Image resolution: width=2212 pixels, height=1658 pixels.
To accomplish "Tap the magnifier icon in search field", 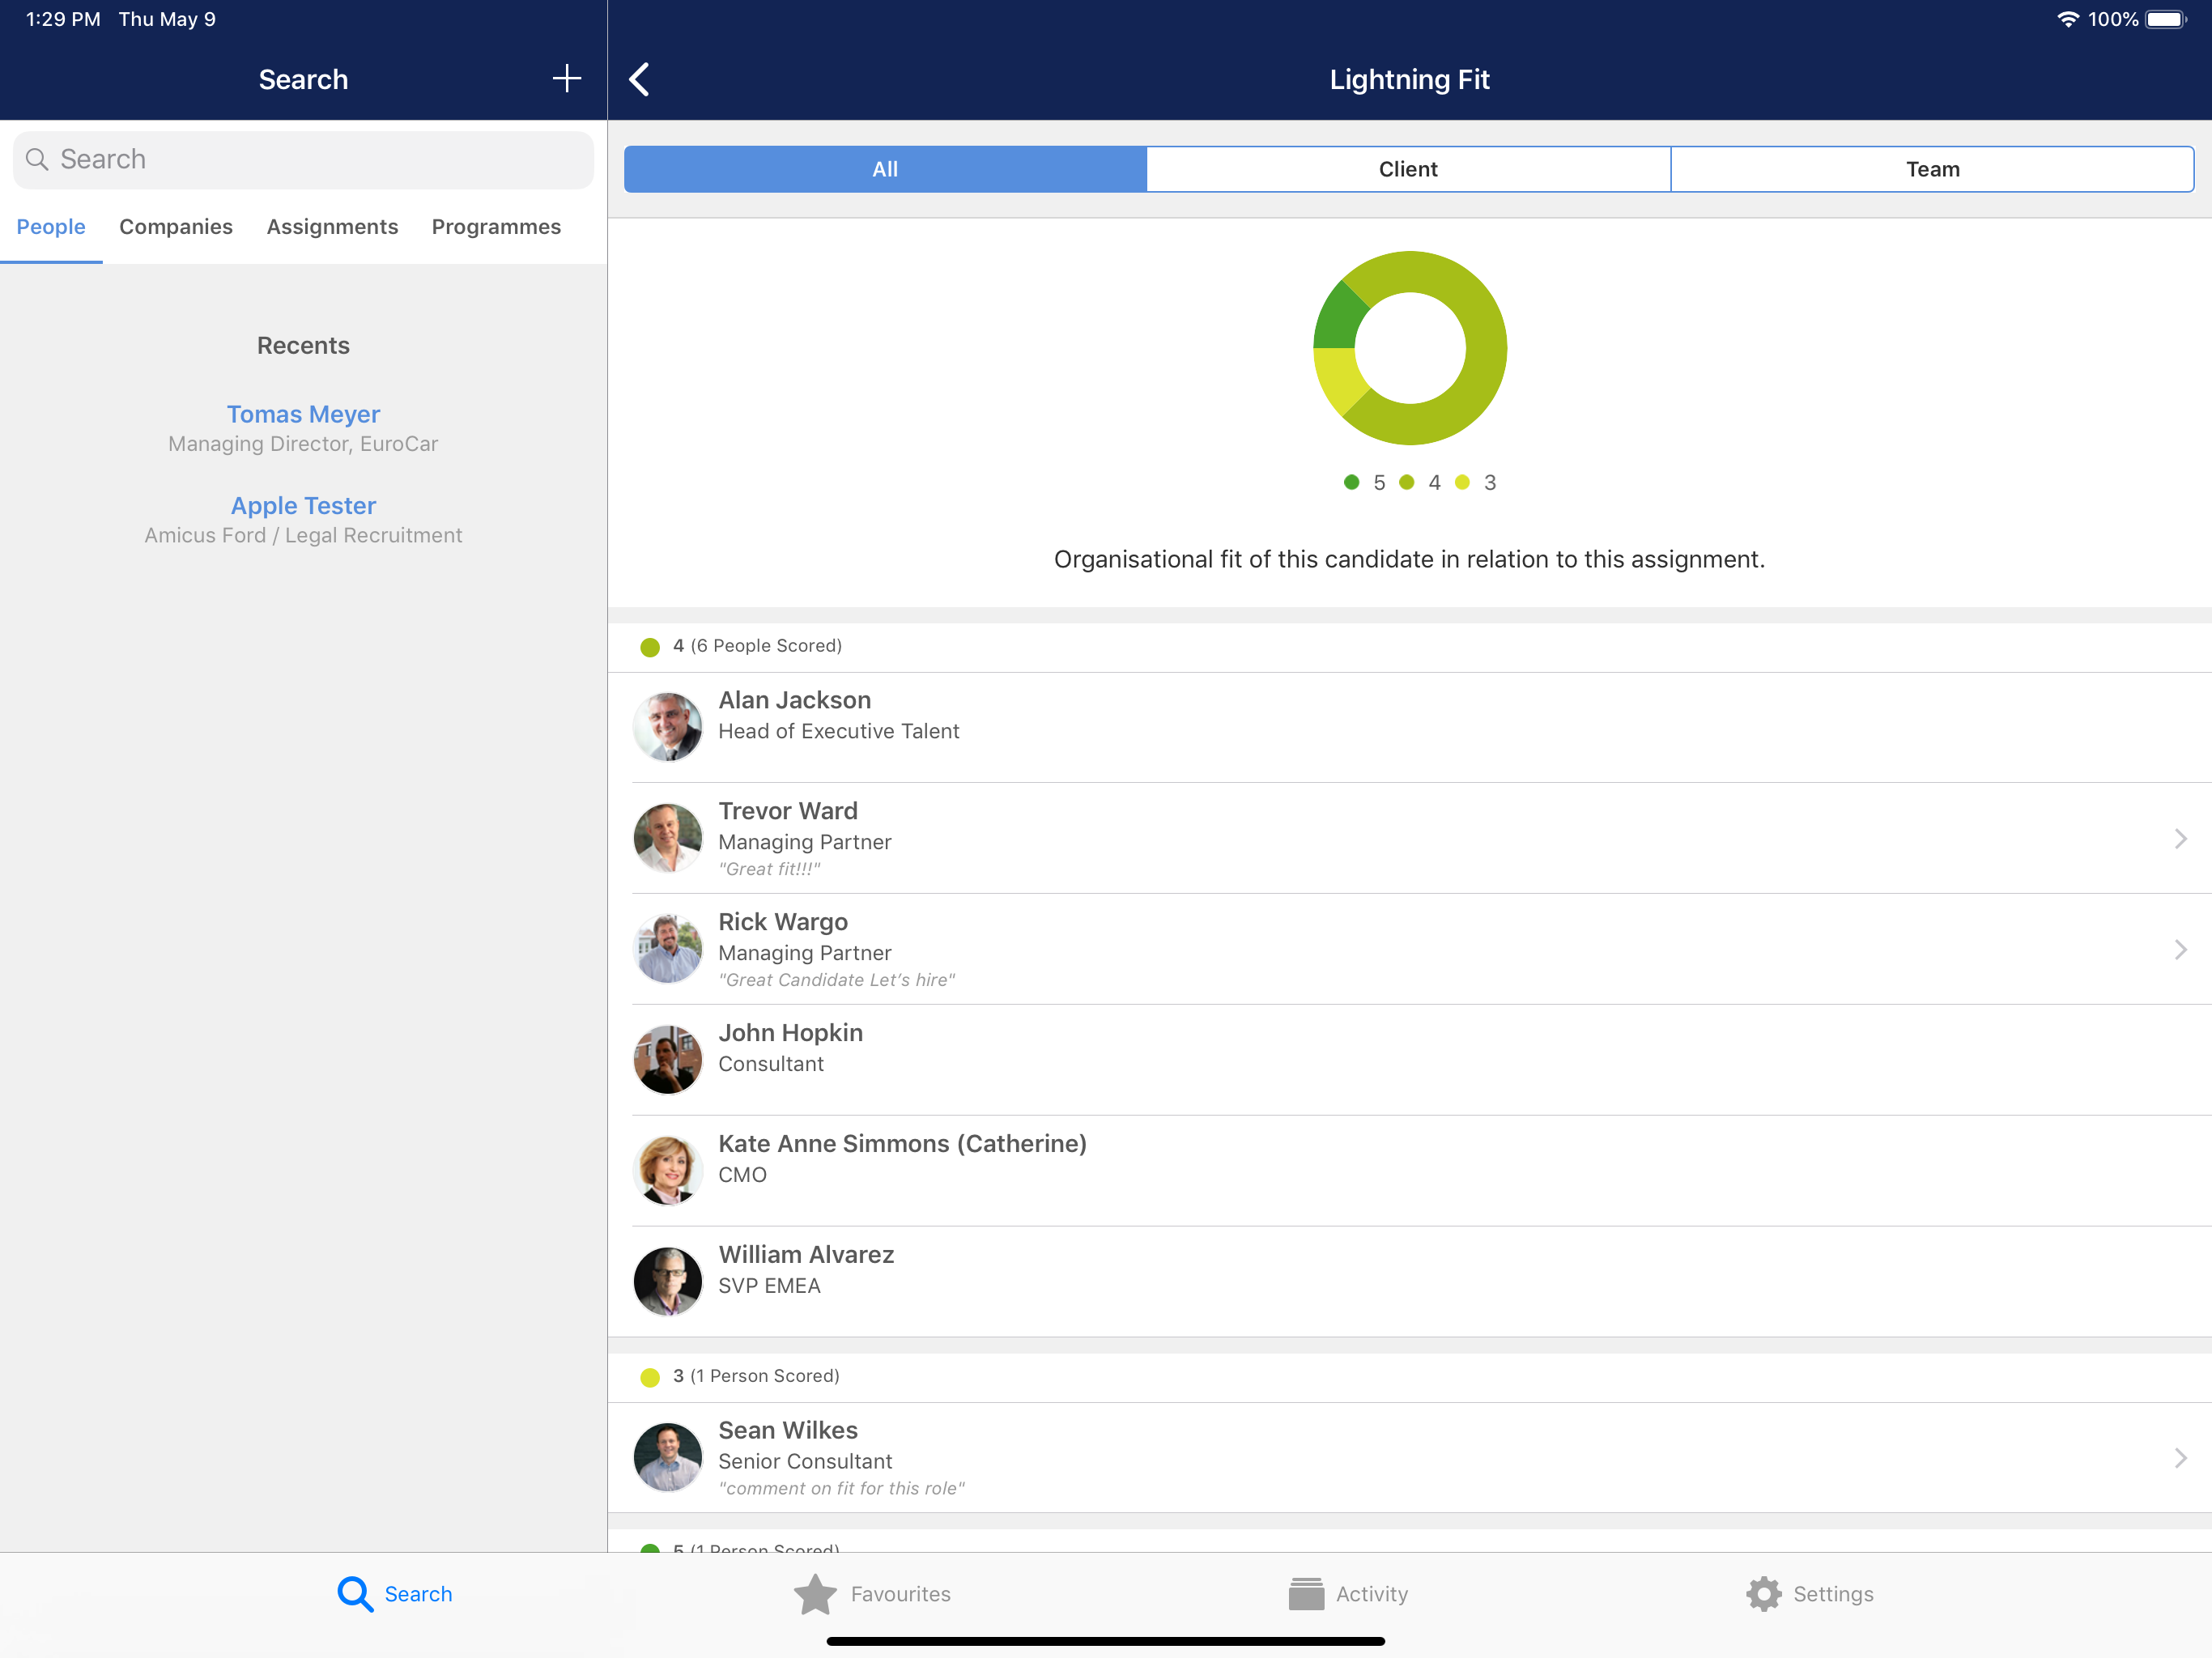I will (37, 159).
